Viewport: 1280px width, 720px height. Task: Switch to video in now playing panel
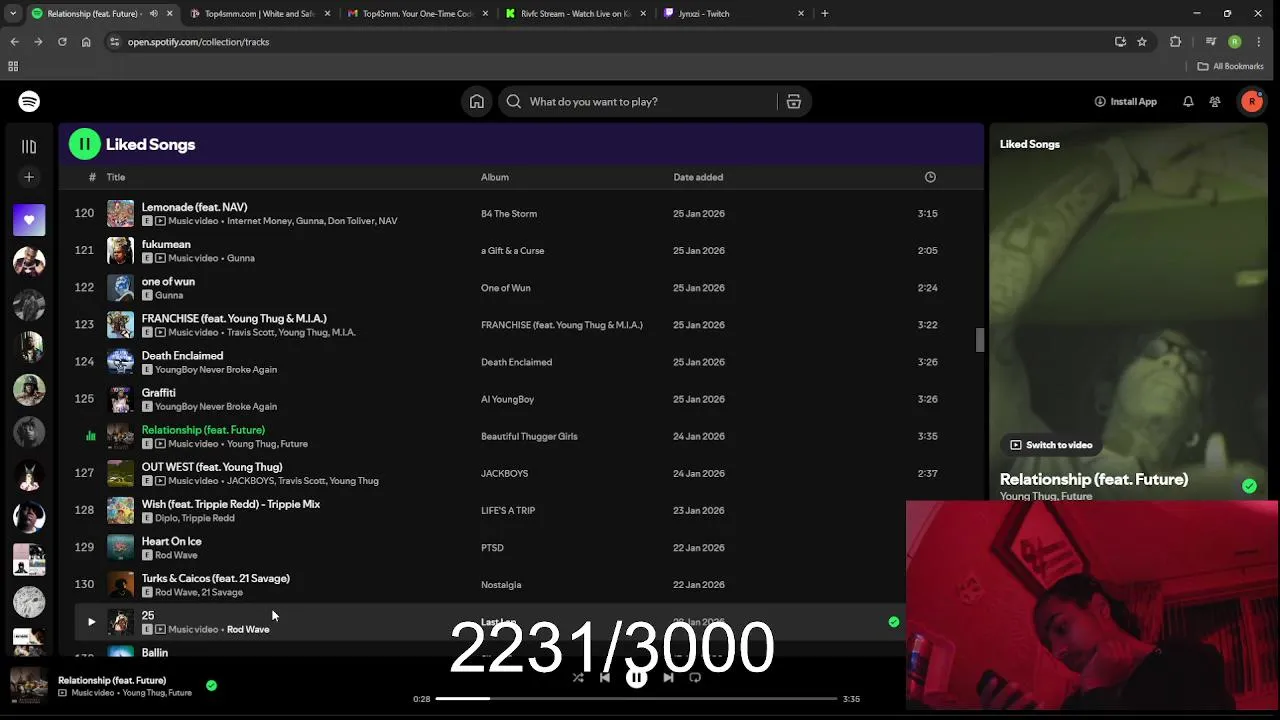1051,445
